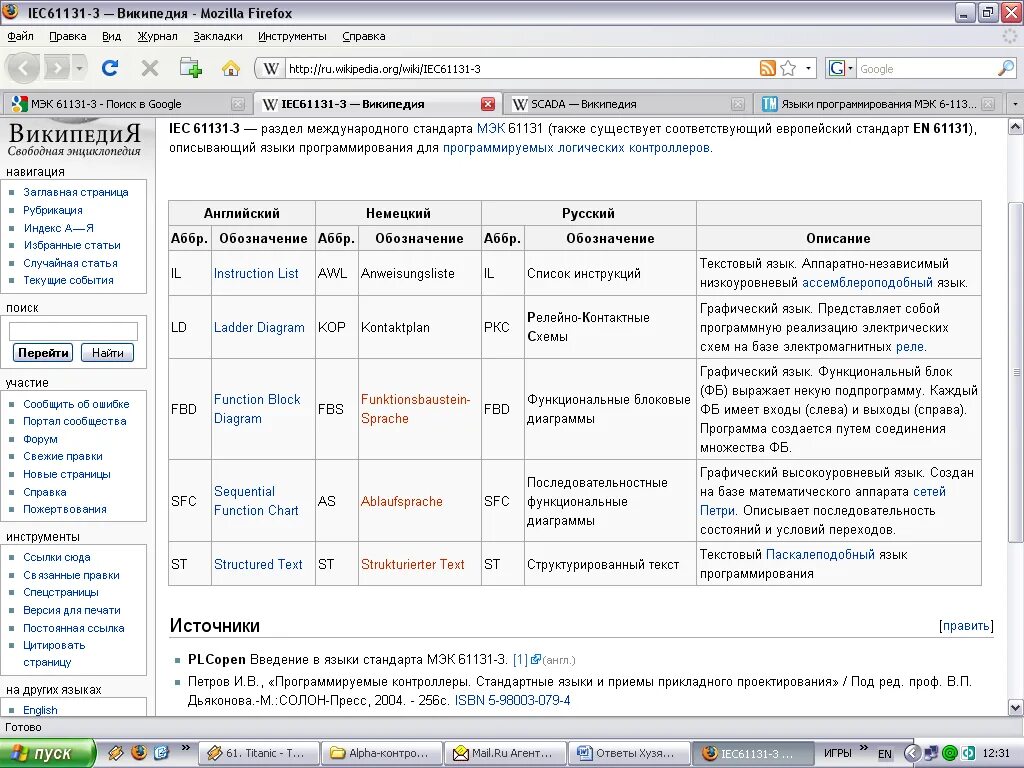Open the English language version link
Viewport: 1024px width, 768px height.
(40, 710)
